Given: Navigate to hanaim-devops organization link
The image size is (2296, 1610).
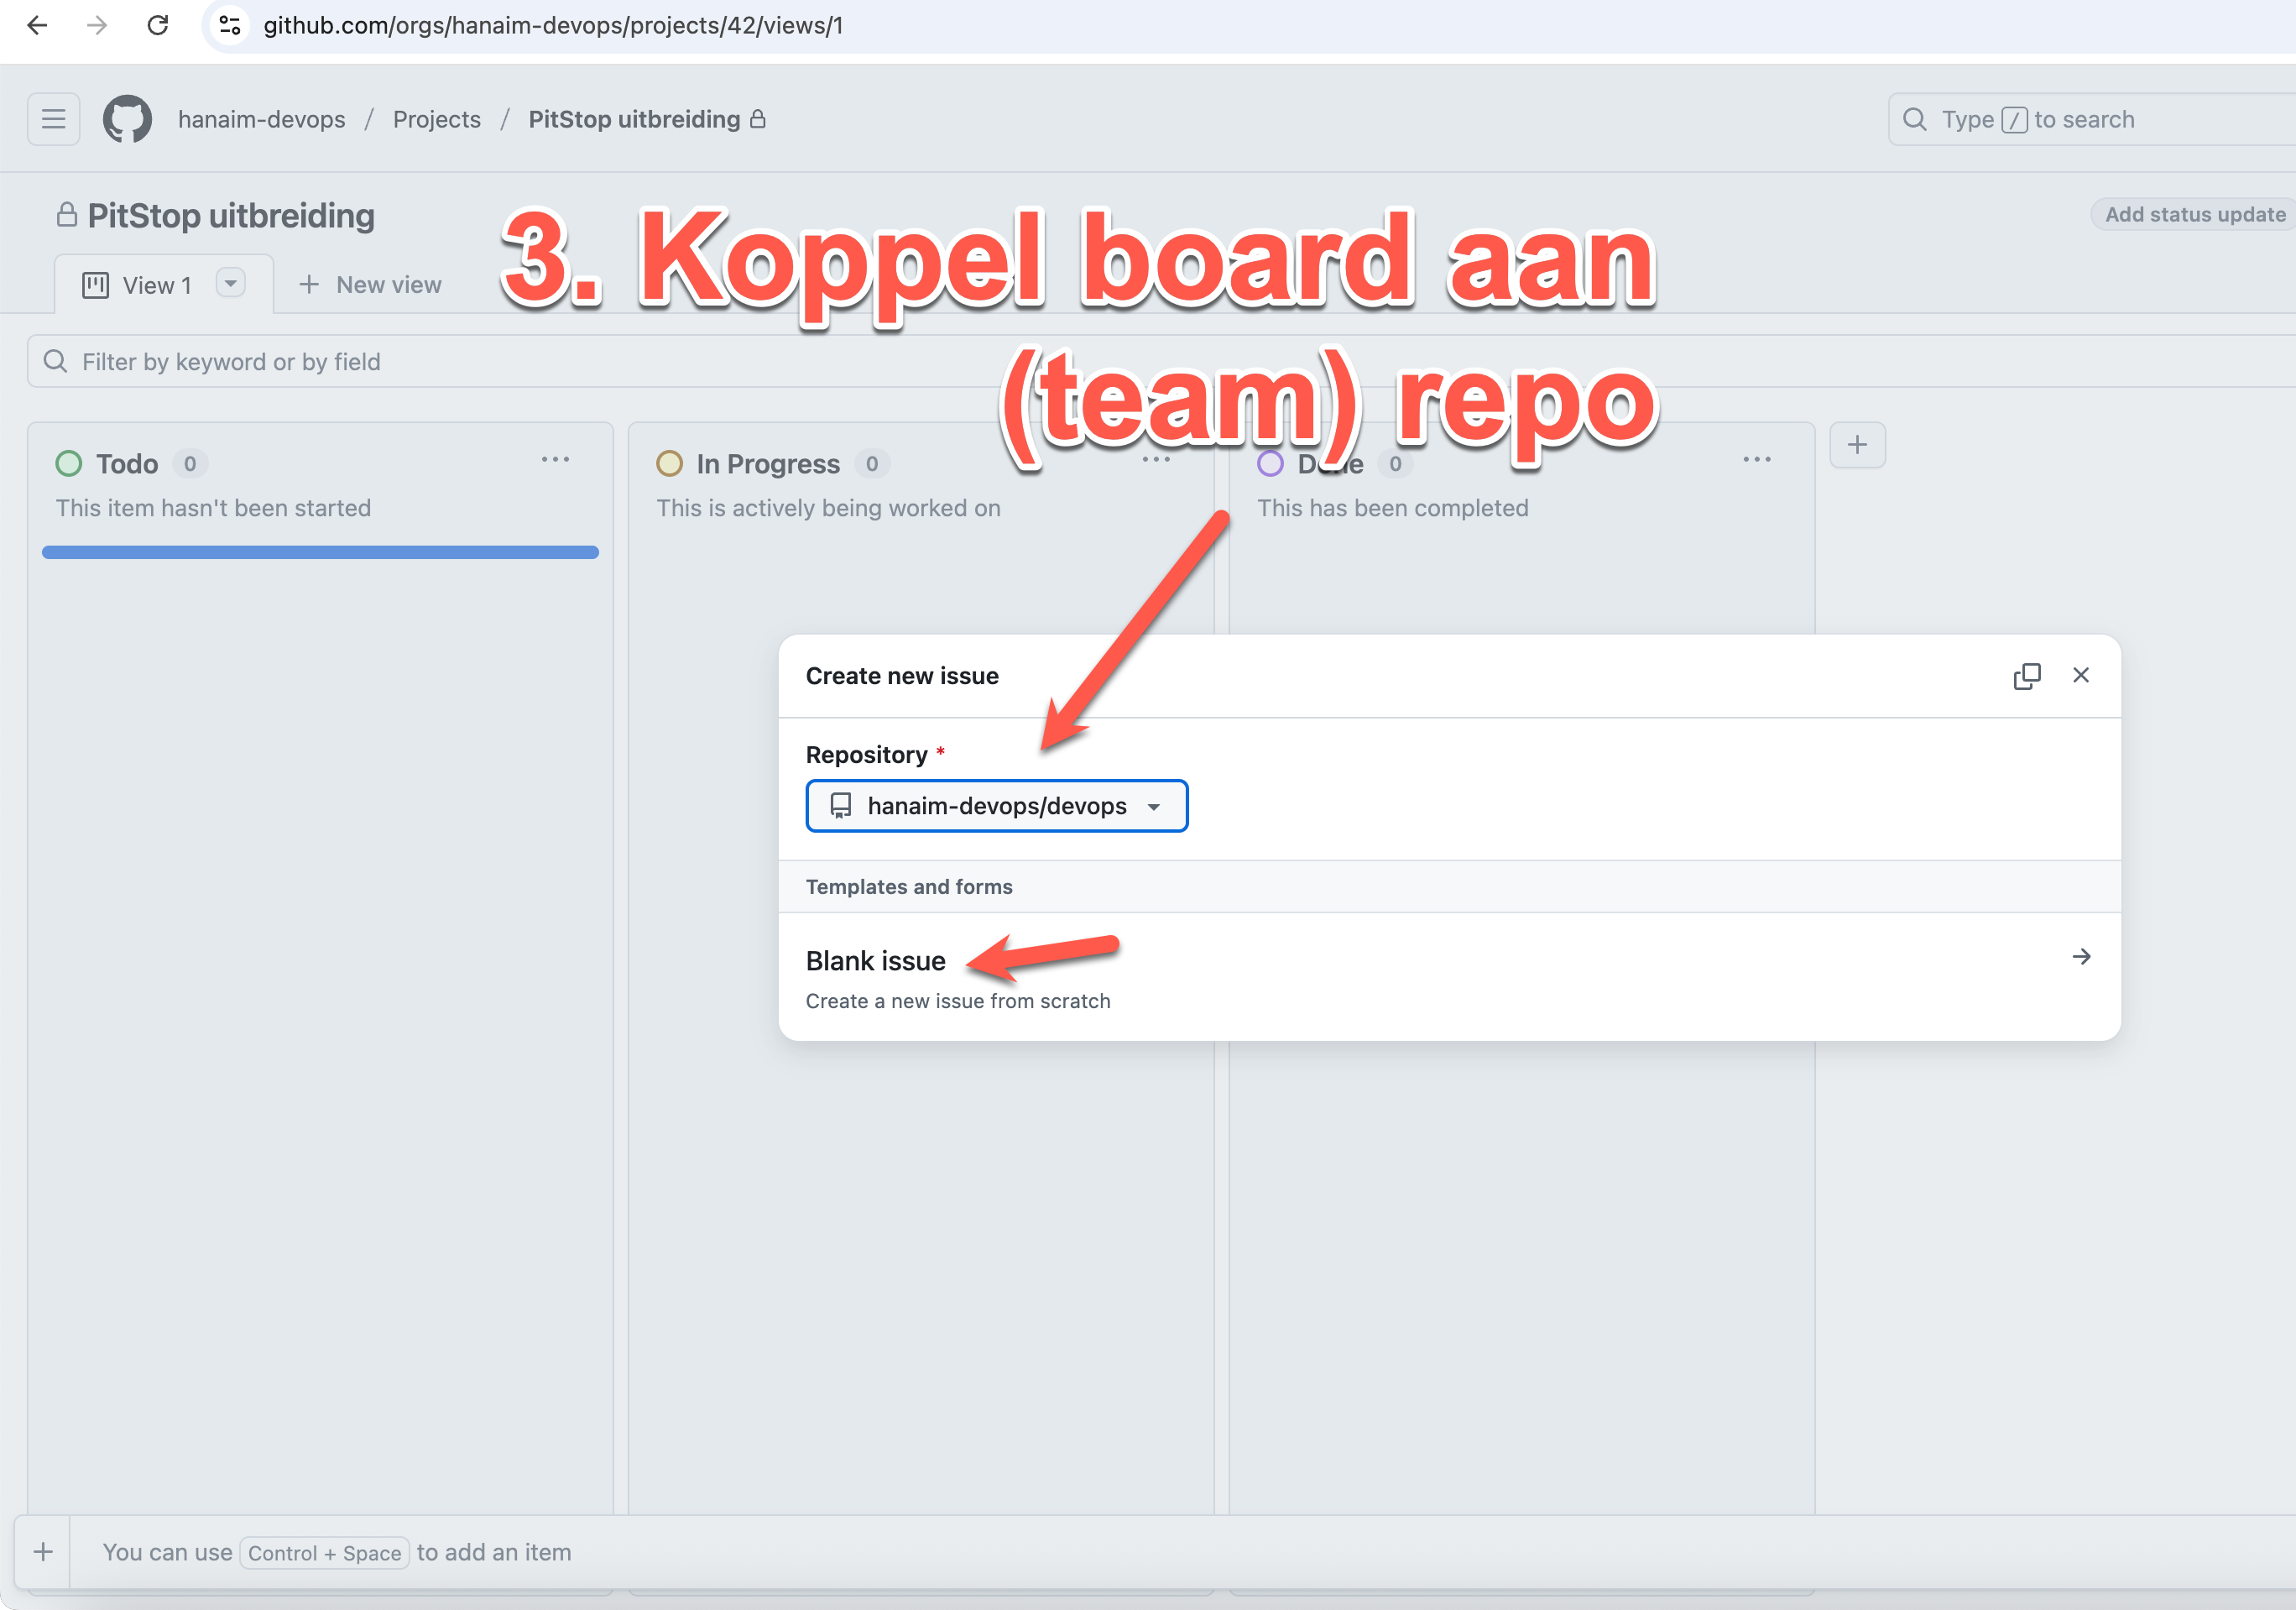Looking at the screenshot, I should point(261,119).
